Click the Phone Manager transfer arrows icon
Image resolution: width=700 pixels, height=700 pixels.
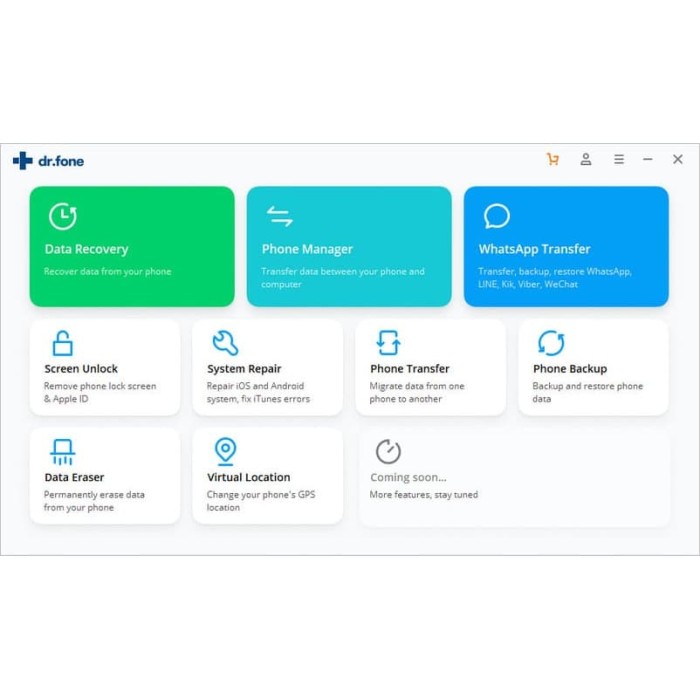click(x=279, y=217)
